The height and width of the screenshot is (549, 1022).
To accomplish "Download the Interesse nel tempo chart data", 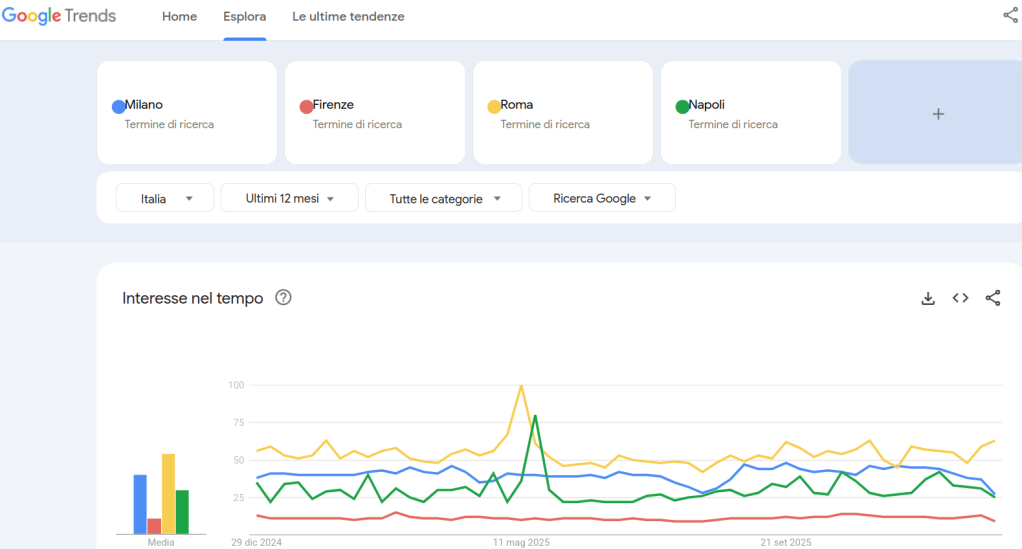I will (x=928, y=298).
